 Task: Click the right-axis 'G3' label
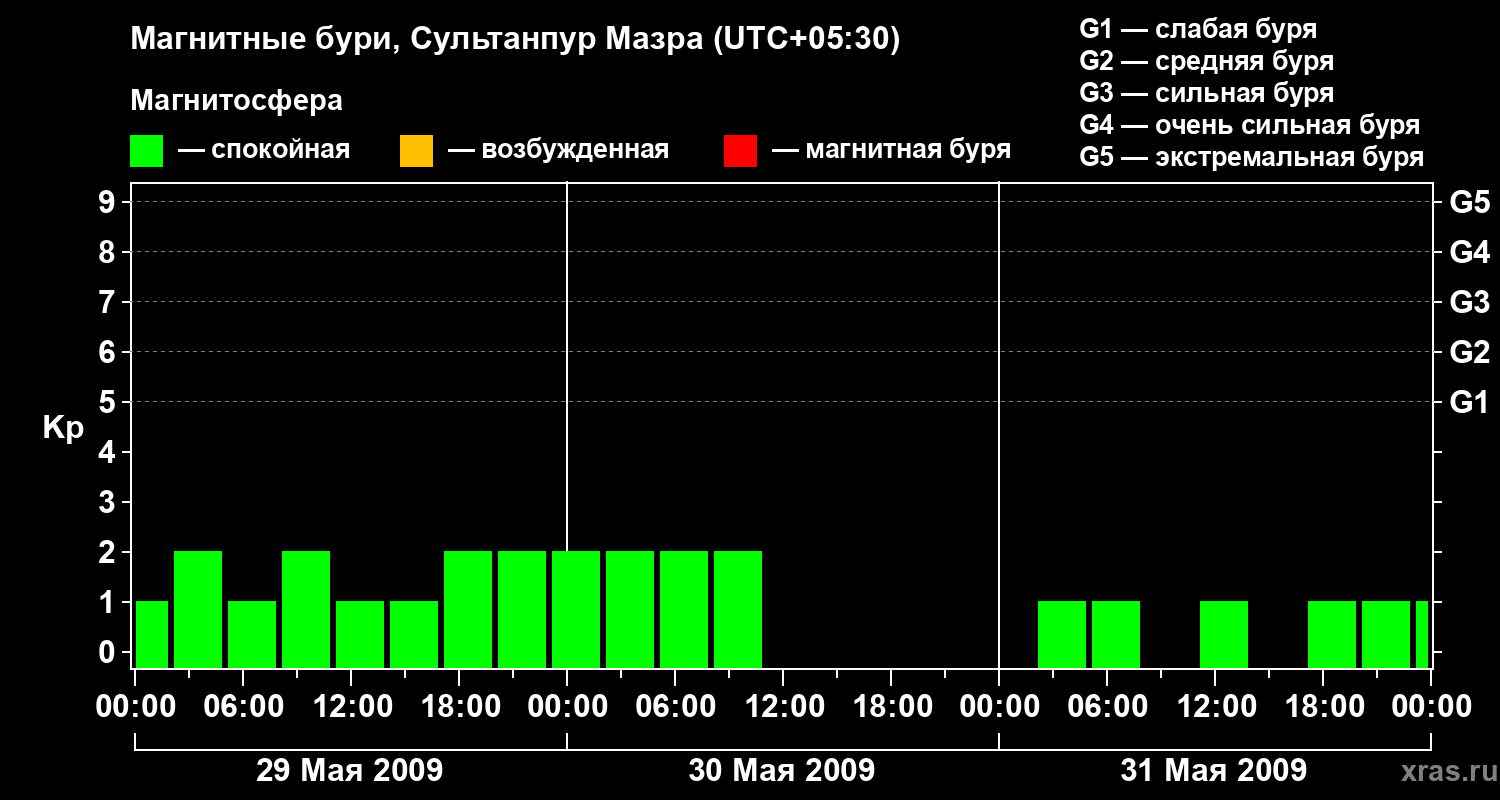1469,302
